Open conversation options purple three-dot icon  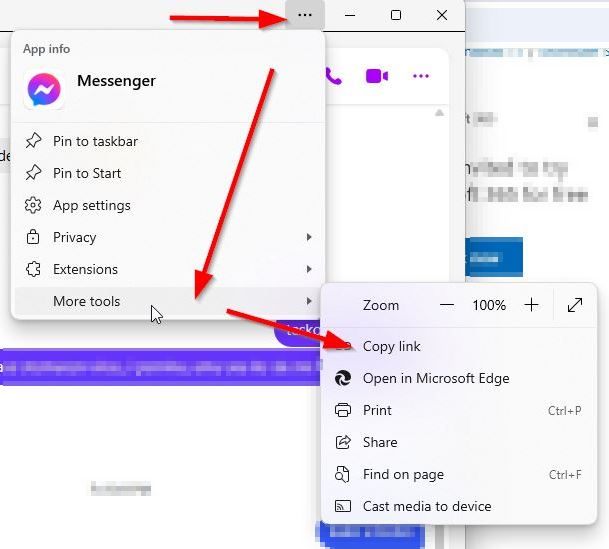pos(421,76)
